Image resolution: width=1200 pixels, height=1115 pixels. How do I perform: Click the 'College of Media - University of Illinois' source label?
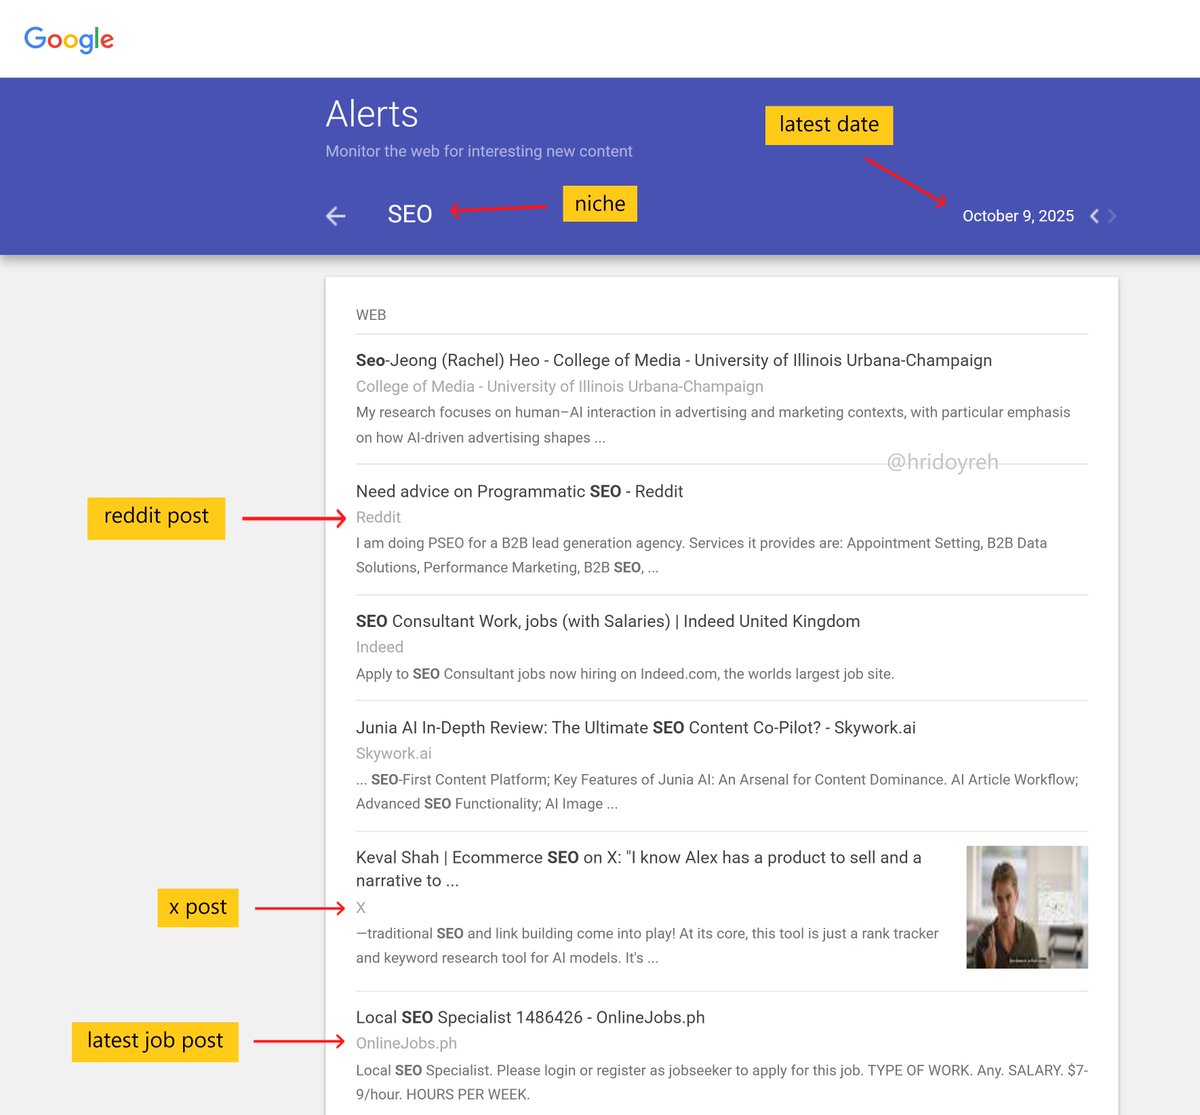point(560,386)
